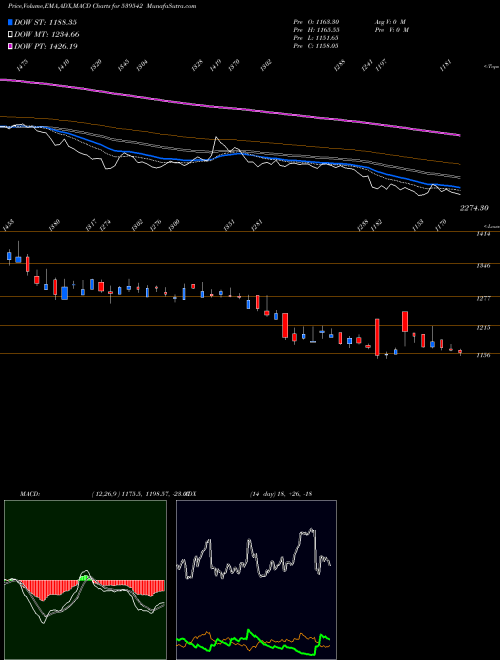Click the blue DOW ST legend swatch
The height and width of the screenshot is (660, 500).
pyautogui.click(x=10, y=22)
